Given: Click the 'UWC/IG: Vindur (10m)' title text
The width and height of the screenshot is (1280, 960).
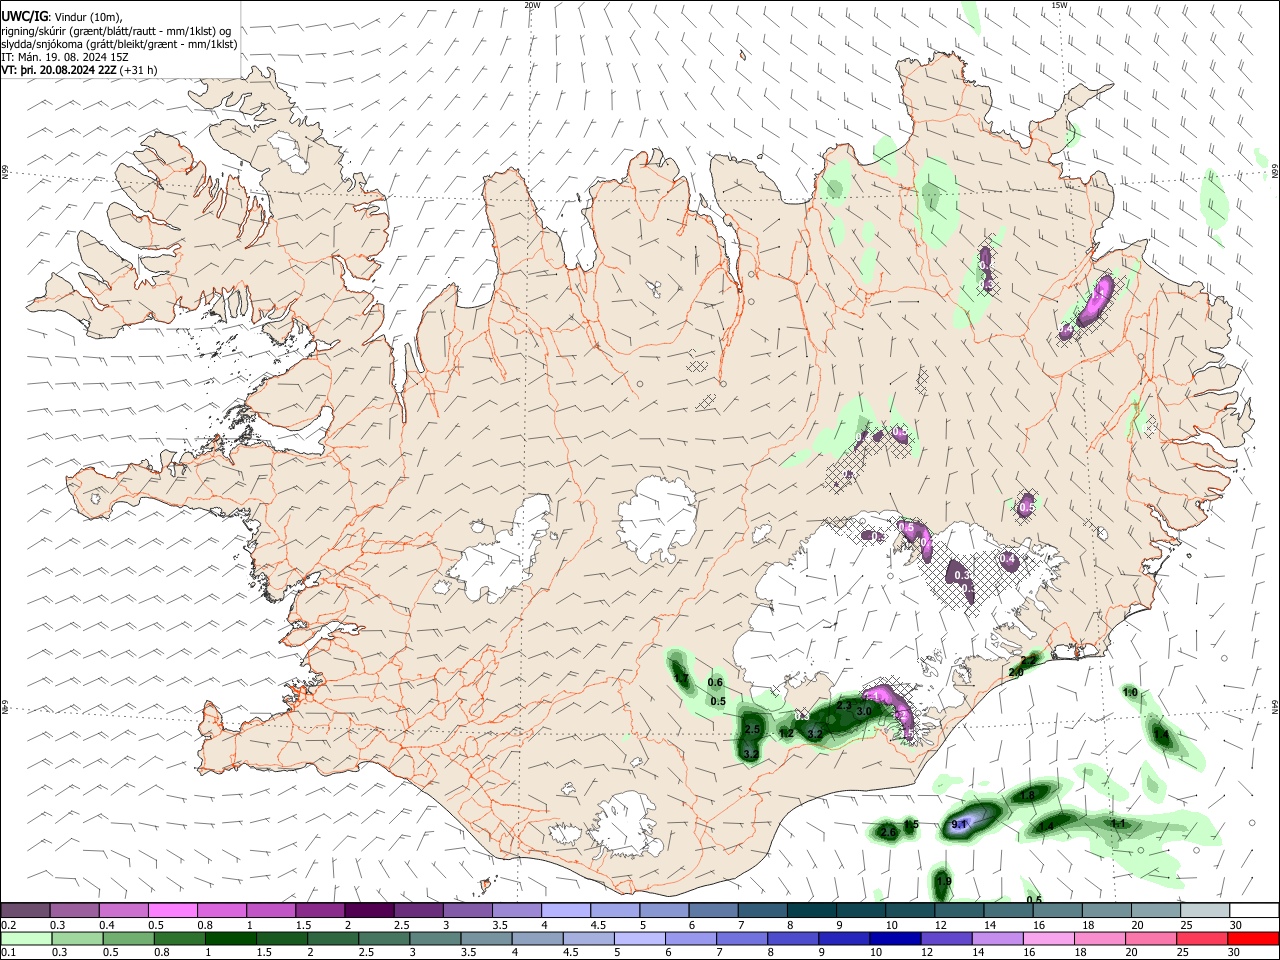Looking at the screenshot, I should [x=62, y=16].
